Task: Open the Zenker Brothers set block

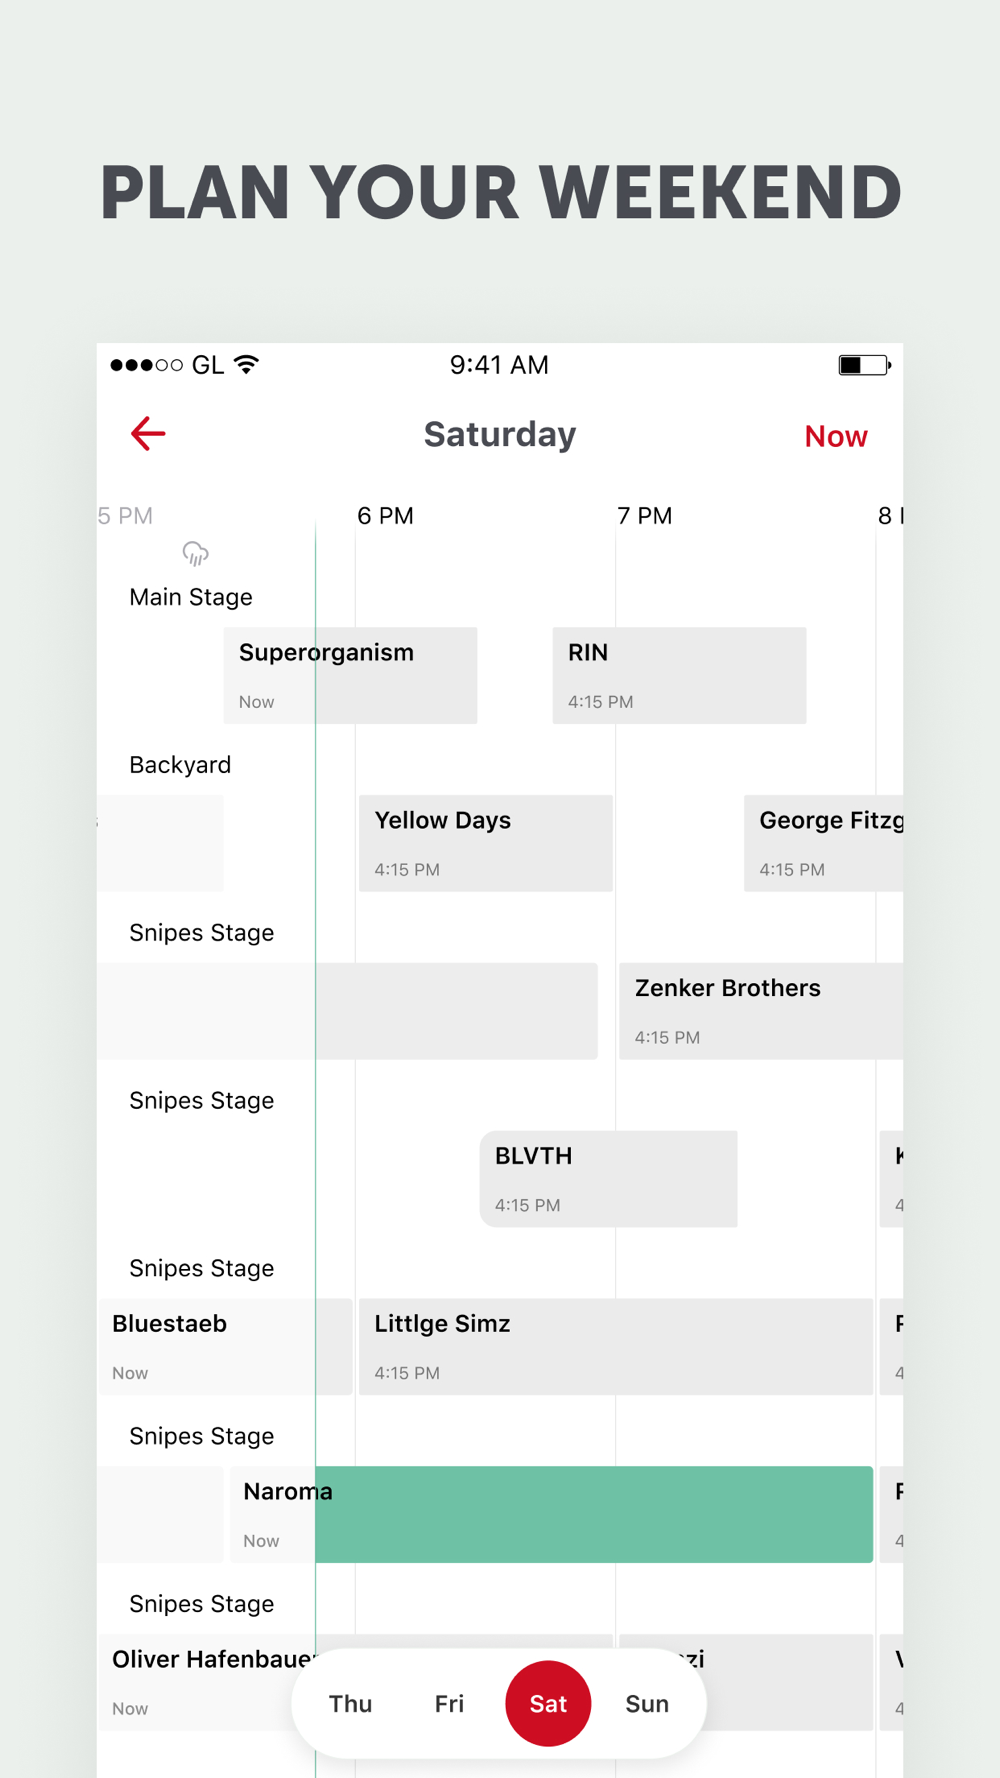Action: 760,1011
